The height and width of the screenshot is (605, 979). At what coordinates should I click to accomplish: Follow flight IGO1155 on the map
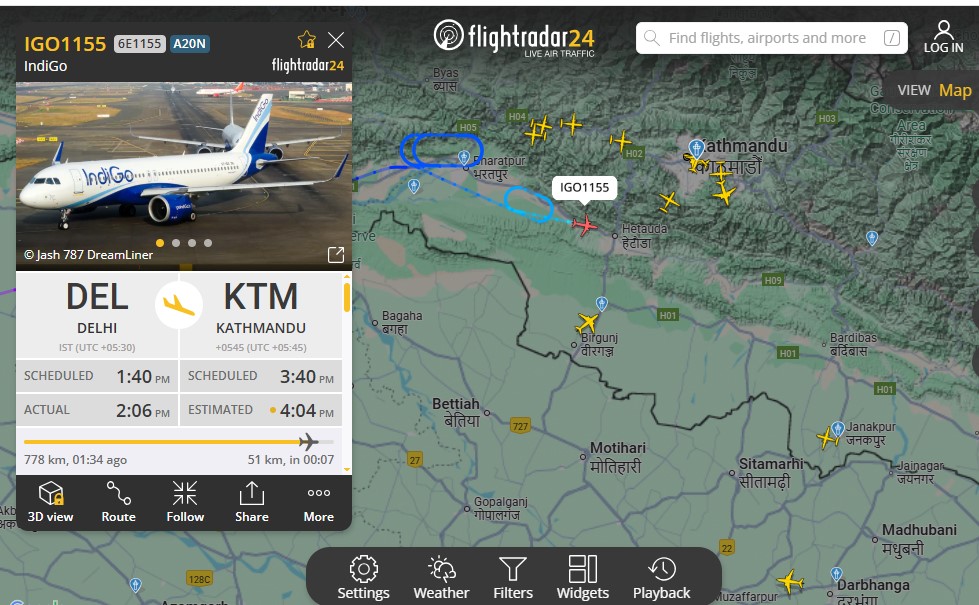tap(185, 502)
